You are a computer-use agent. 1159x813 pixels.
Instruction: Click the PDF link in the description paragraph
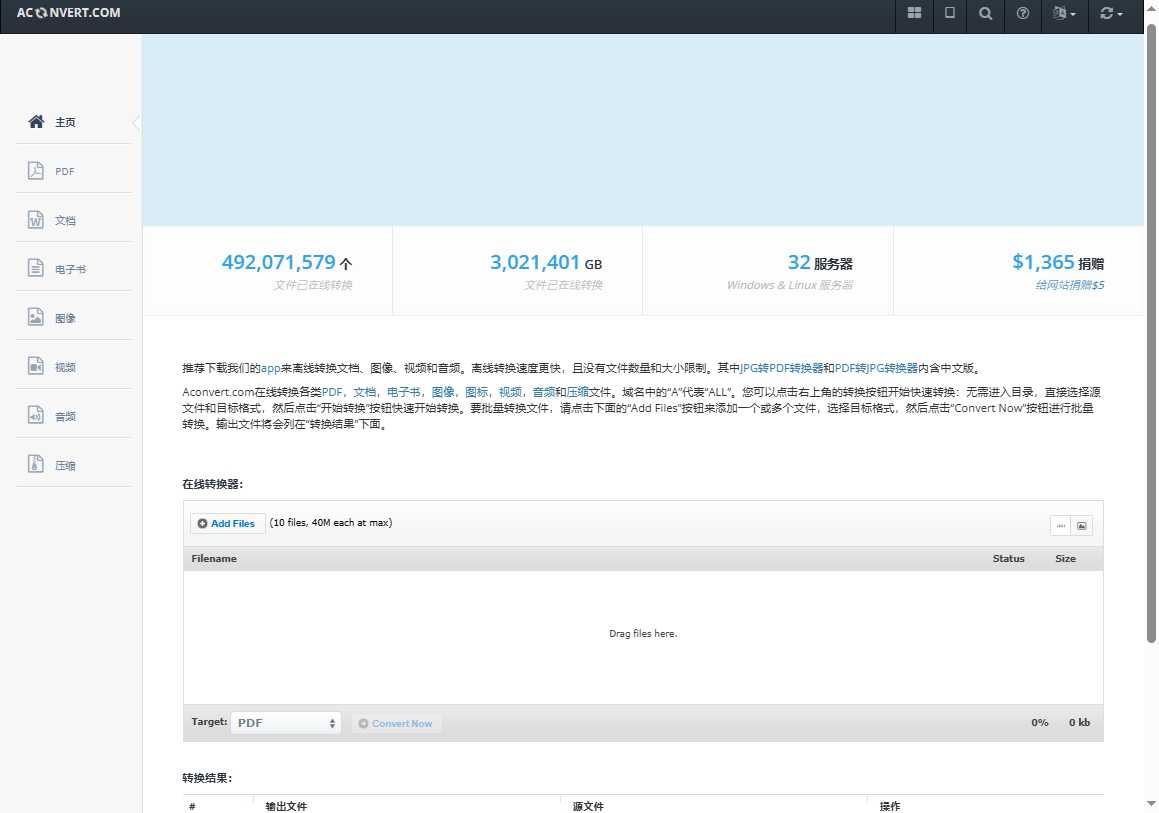click(x=332, y=392)
